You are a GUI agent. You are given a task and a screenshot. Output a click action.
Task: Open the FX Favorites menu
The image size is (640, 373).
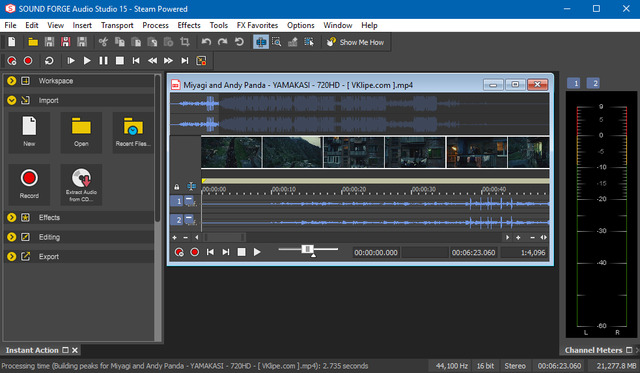click(257, 25)
